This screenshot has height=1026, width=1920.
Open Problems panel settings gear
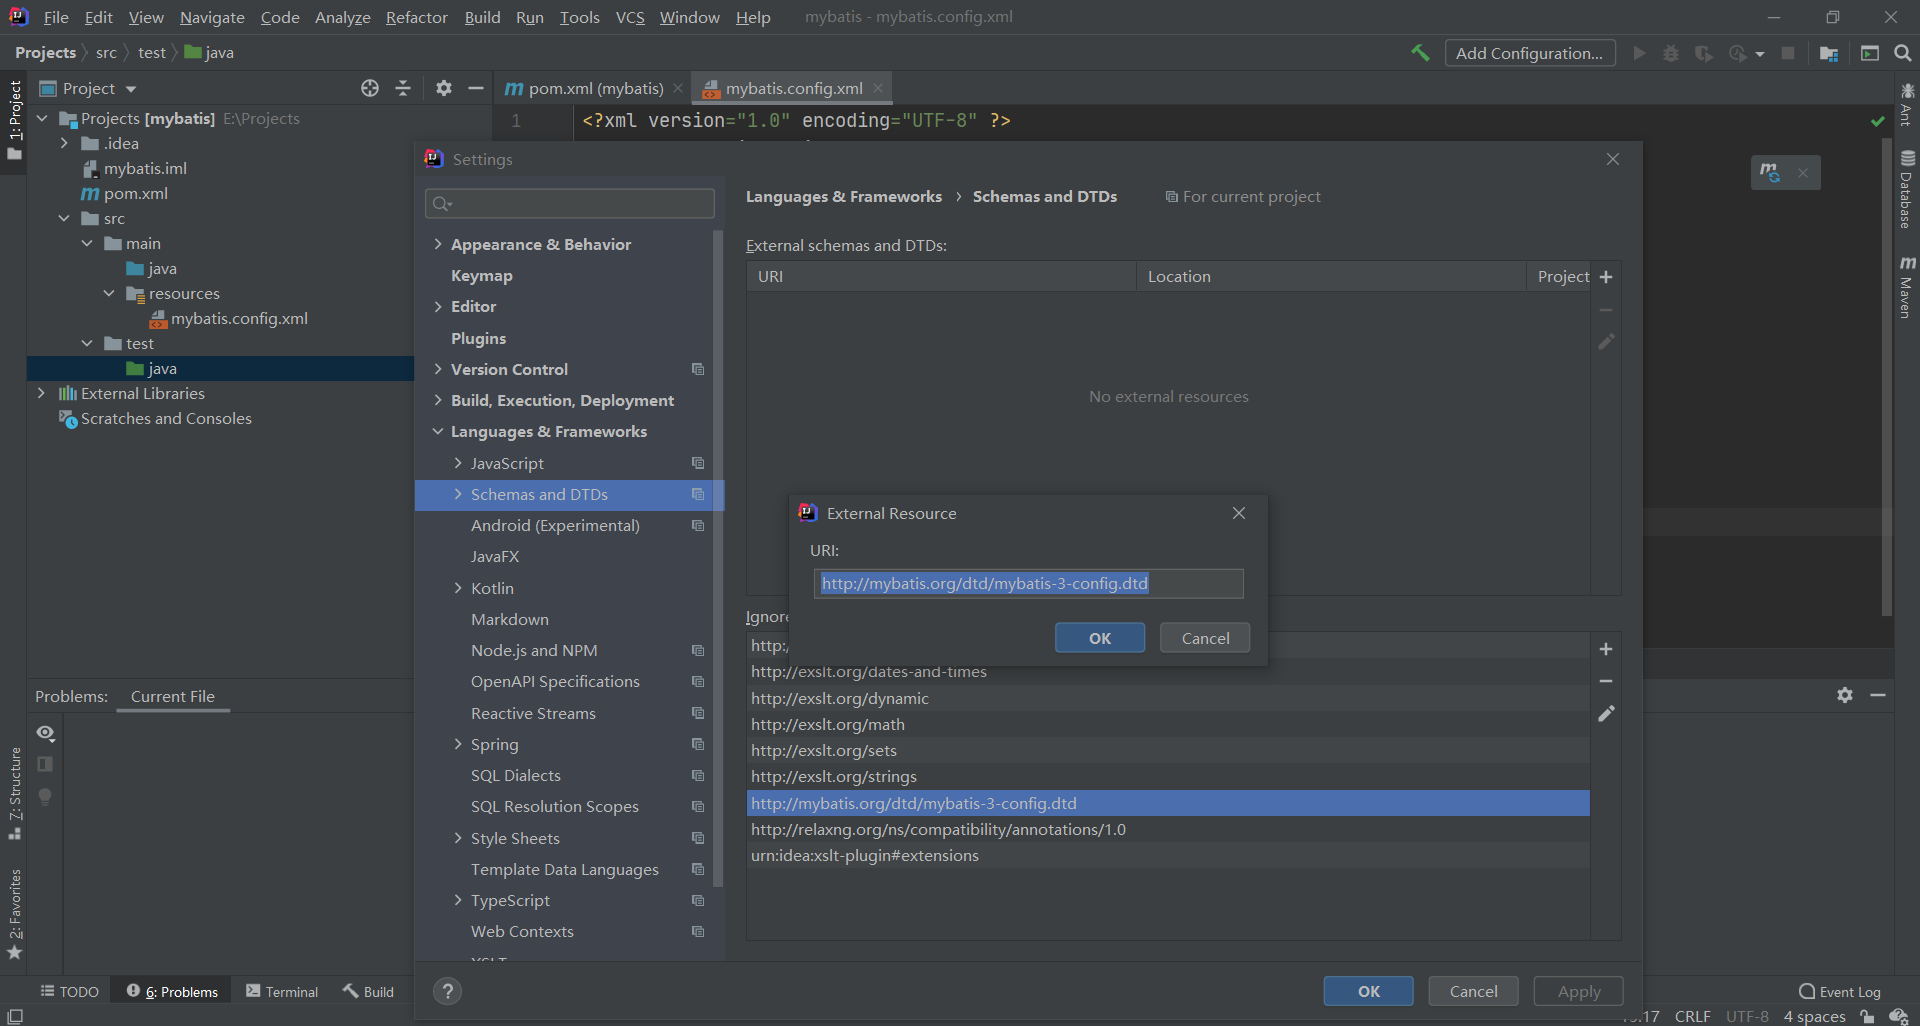pos(1845,695)
